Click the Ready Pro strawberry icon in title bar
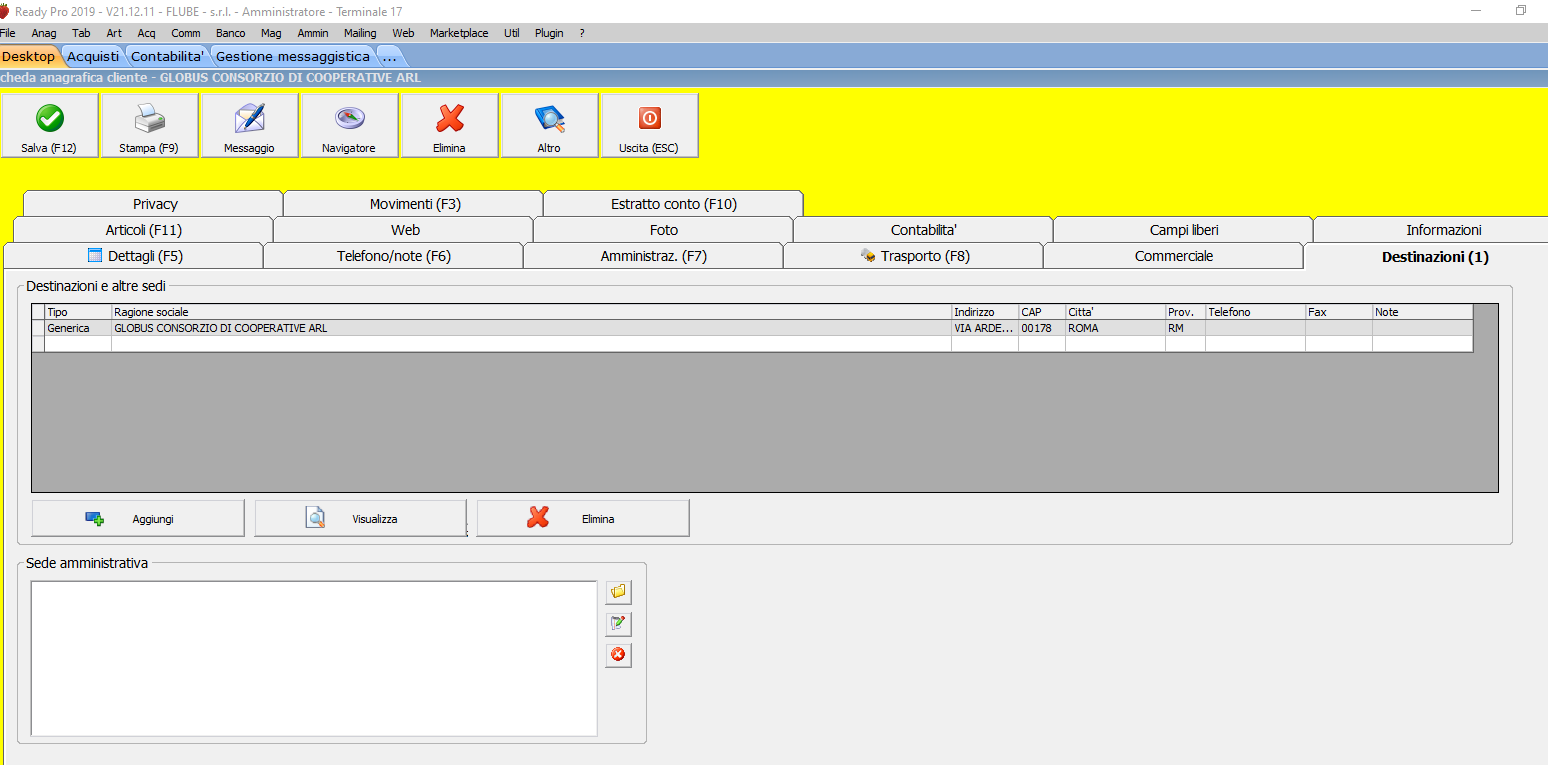Image resolution: width=1548 pixels, height=765 pixels. pyautogui.click(x=5, y=11)
